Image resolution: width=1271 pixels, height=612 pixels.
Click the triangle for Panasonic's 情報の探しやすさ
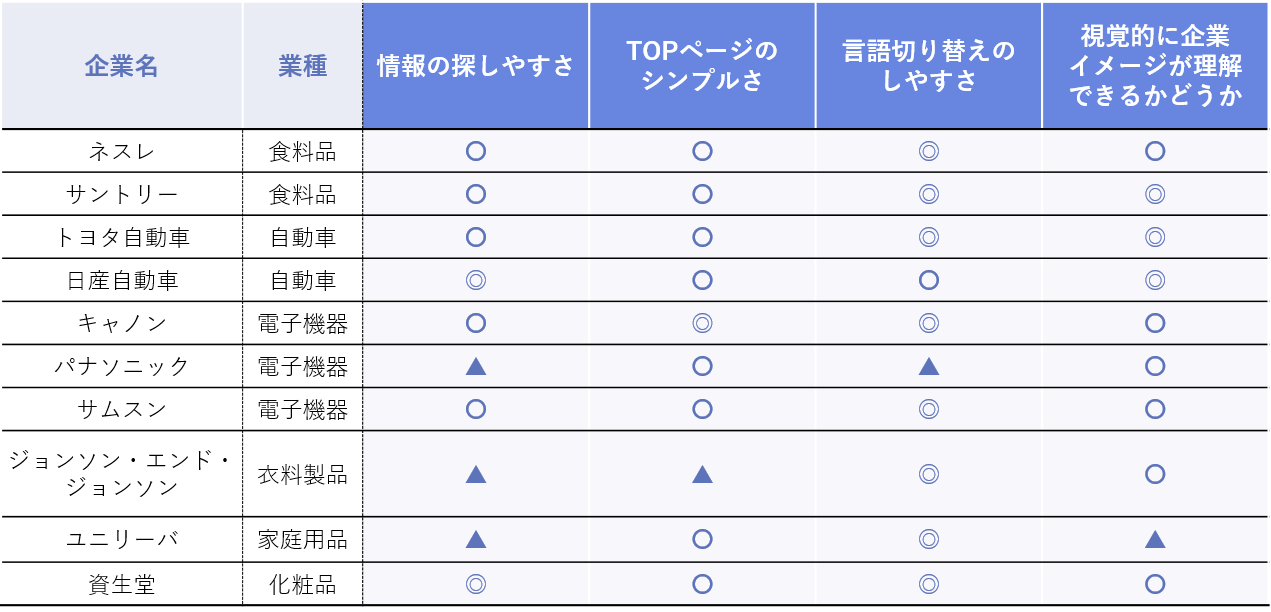476,366
